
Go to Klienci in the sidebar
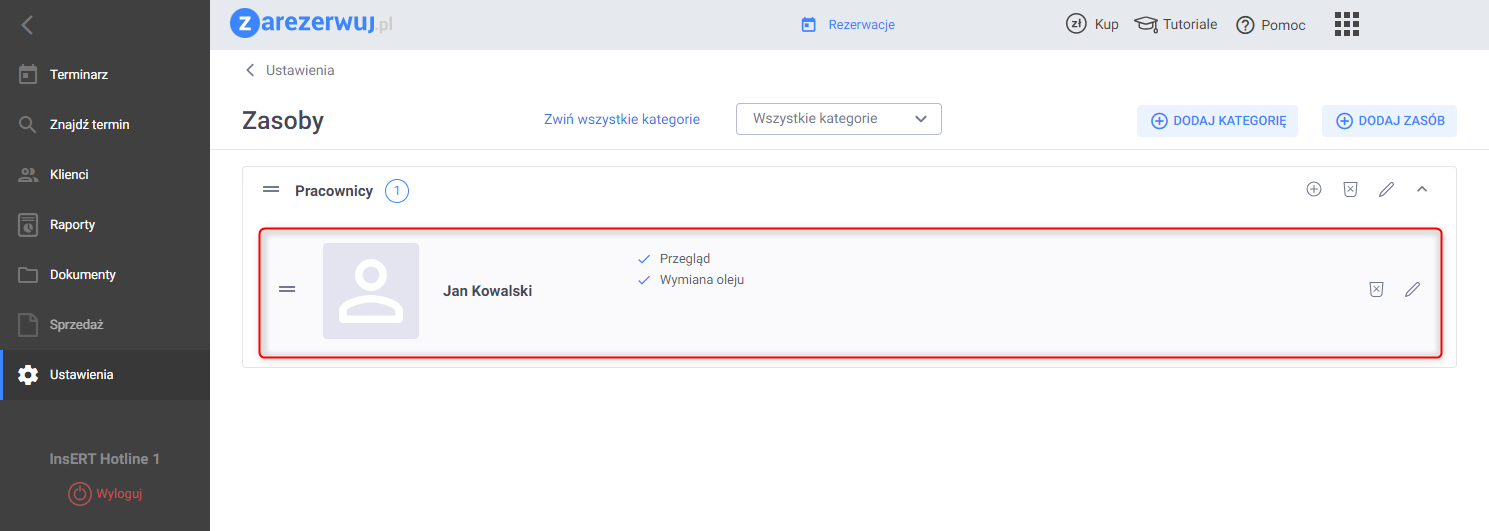[x=69, y=175]
